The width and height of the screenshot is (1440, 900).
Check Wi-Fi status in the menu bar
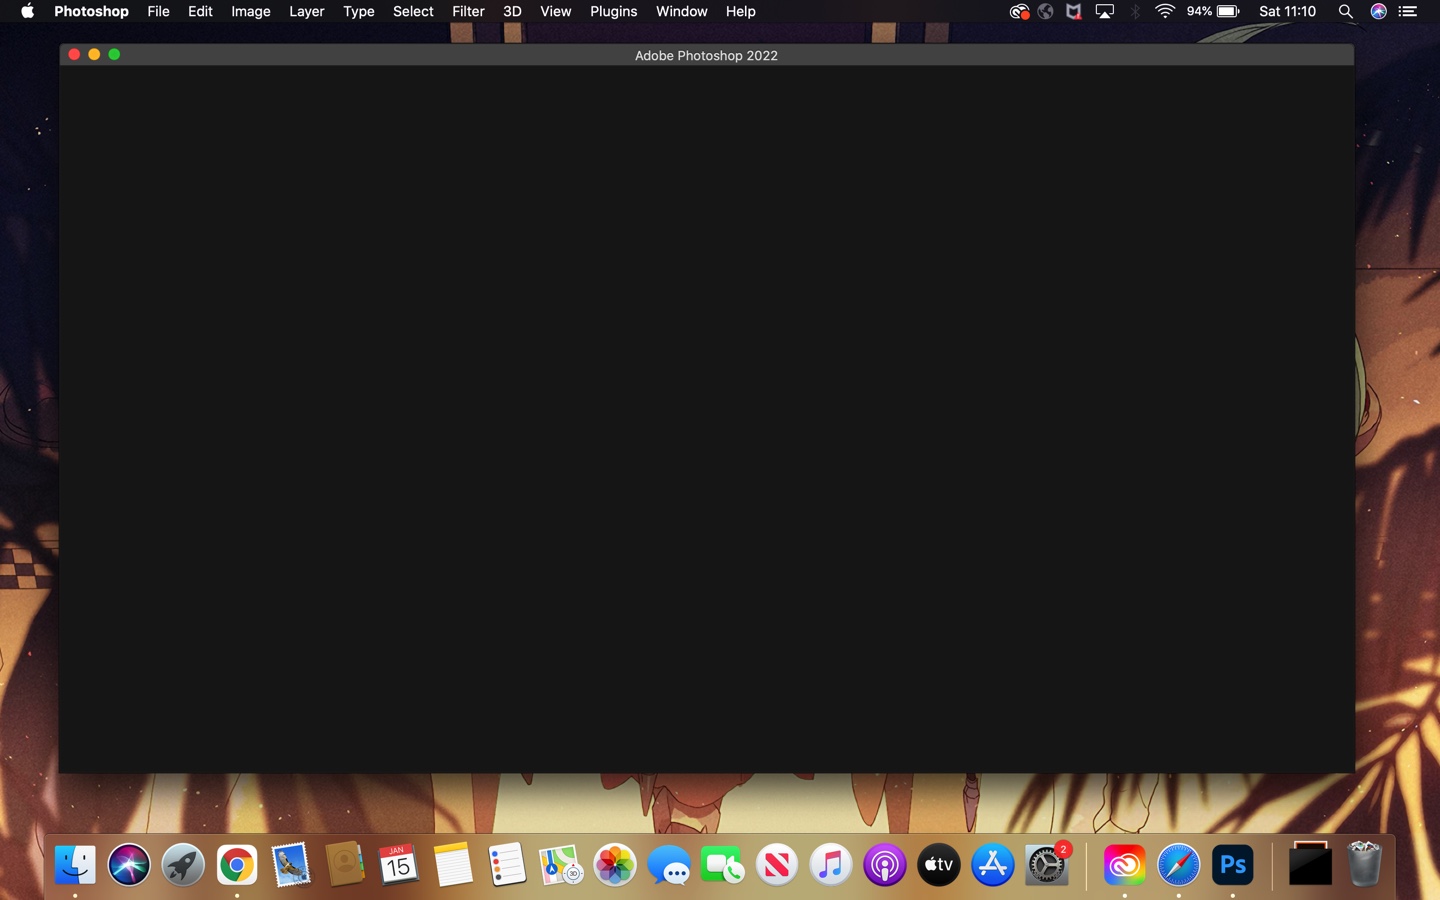[x=1164, y=11]
